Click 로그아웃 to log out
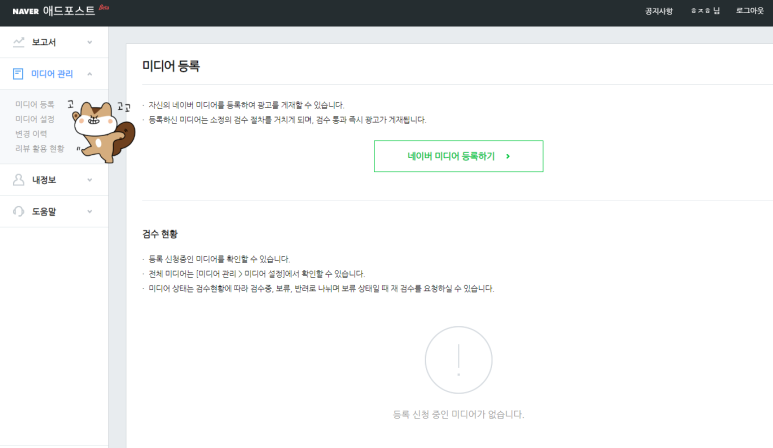The height and width of the screenshot is (448, 773). [x=749, y=11]
